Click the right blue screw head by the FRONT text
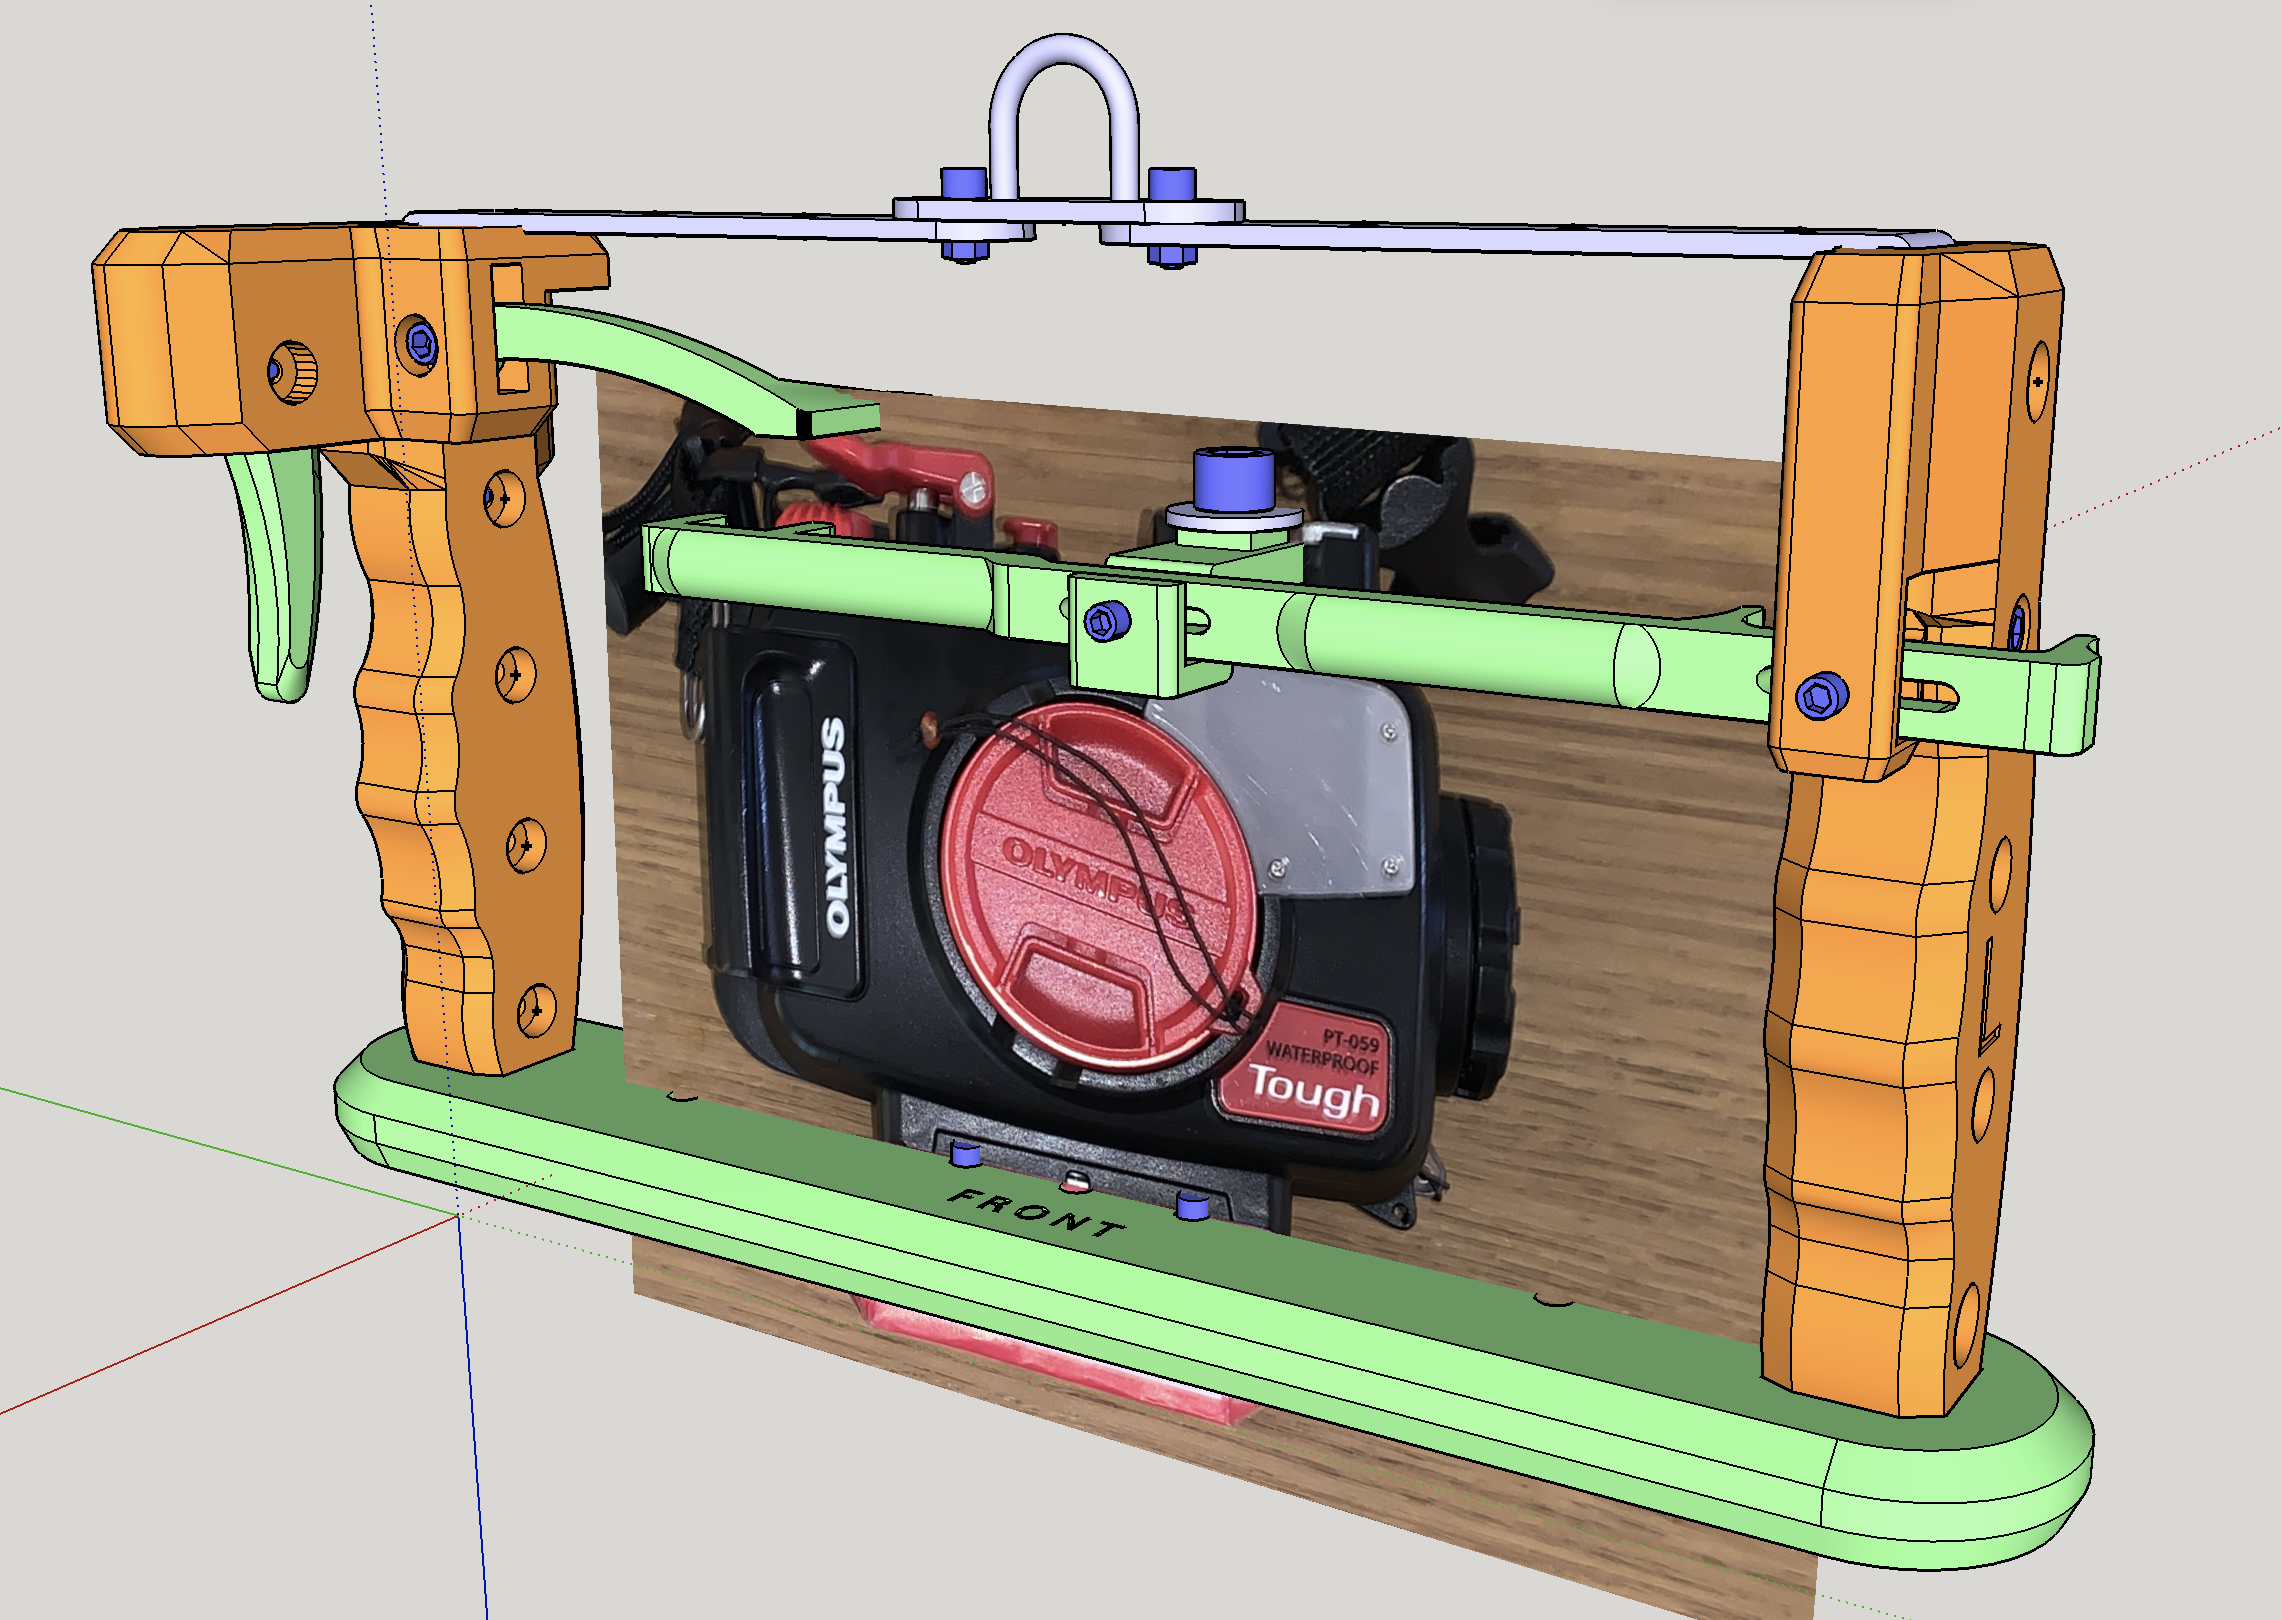Screen dimensions: 2282x1620 [x=1192, y=1205]
